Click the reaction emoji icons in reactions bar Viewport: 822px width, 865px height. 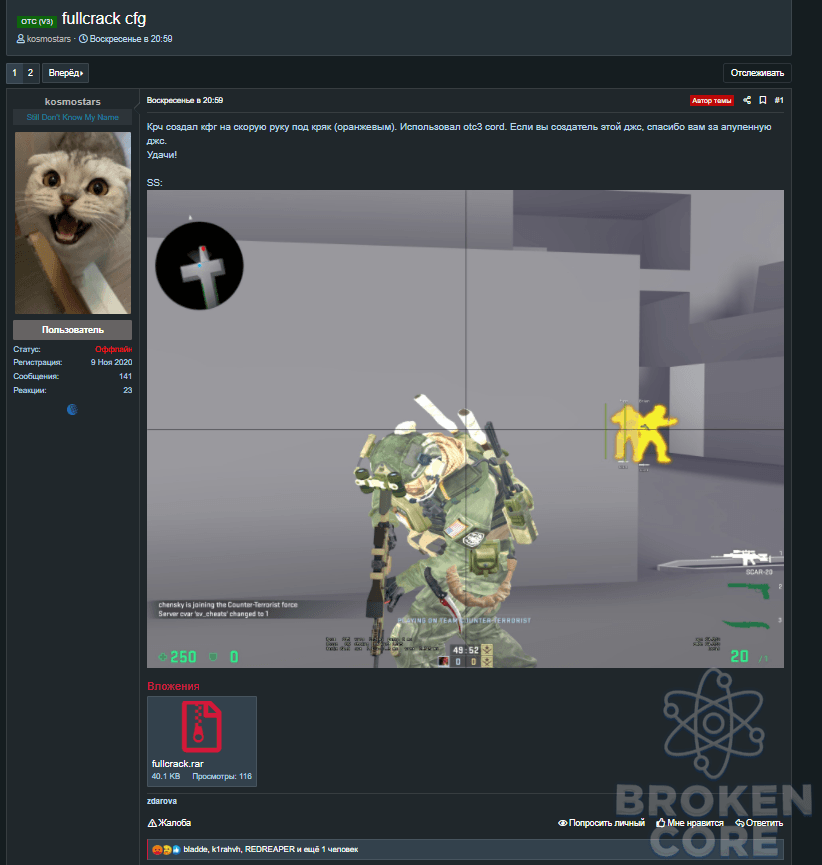coord(166,850)
